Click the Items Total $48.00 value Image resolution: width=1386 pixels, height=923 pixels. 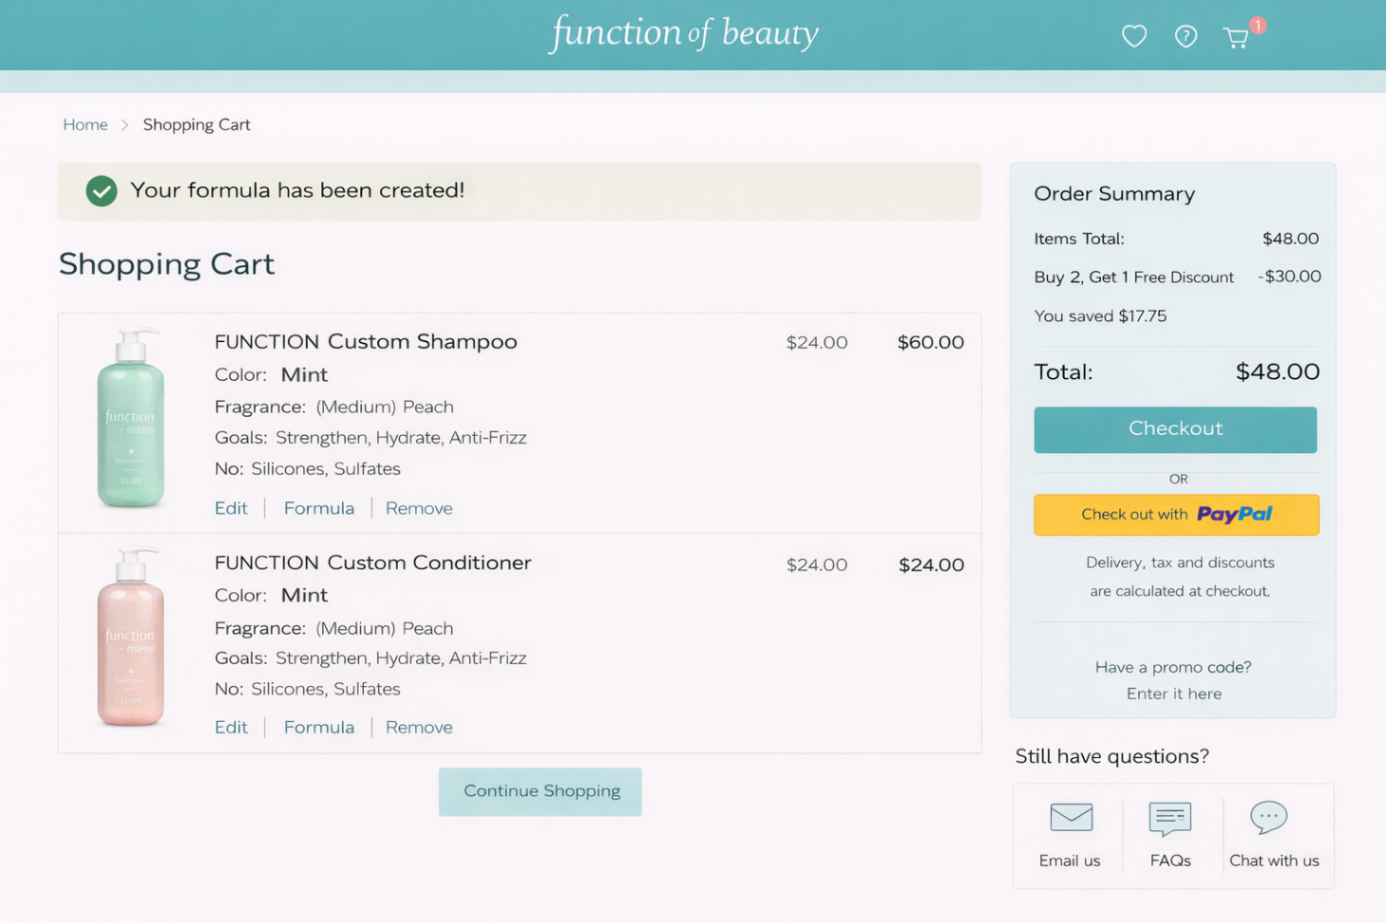point(1291,239)
